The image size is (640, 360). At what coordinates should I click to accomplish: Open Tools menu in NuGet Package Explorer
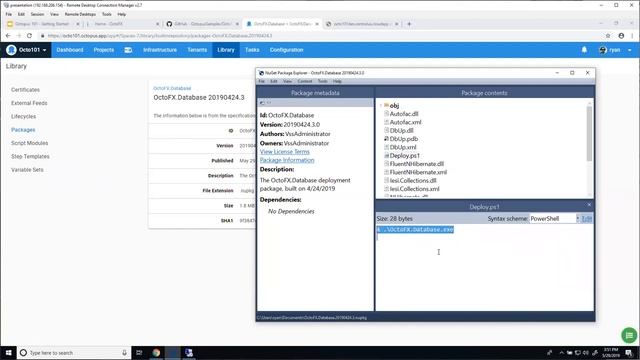pos(322,81)
